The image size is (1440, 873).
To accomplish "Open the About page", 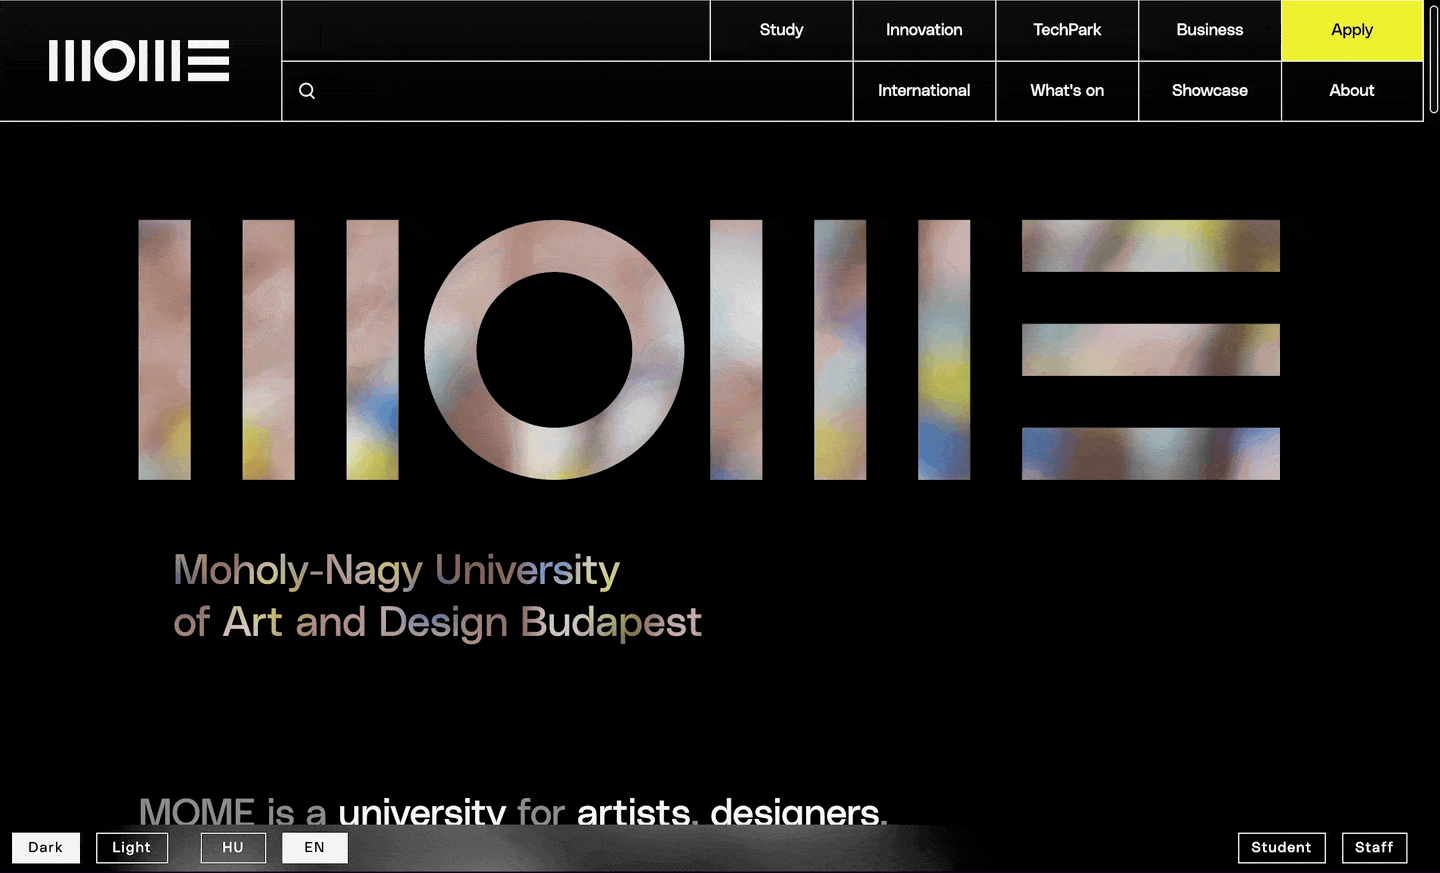I will [x=1352, y=91].
